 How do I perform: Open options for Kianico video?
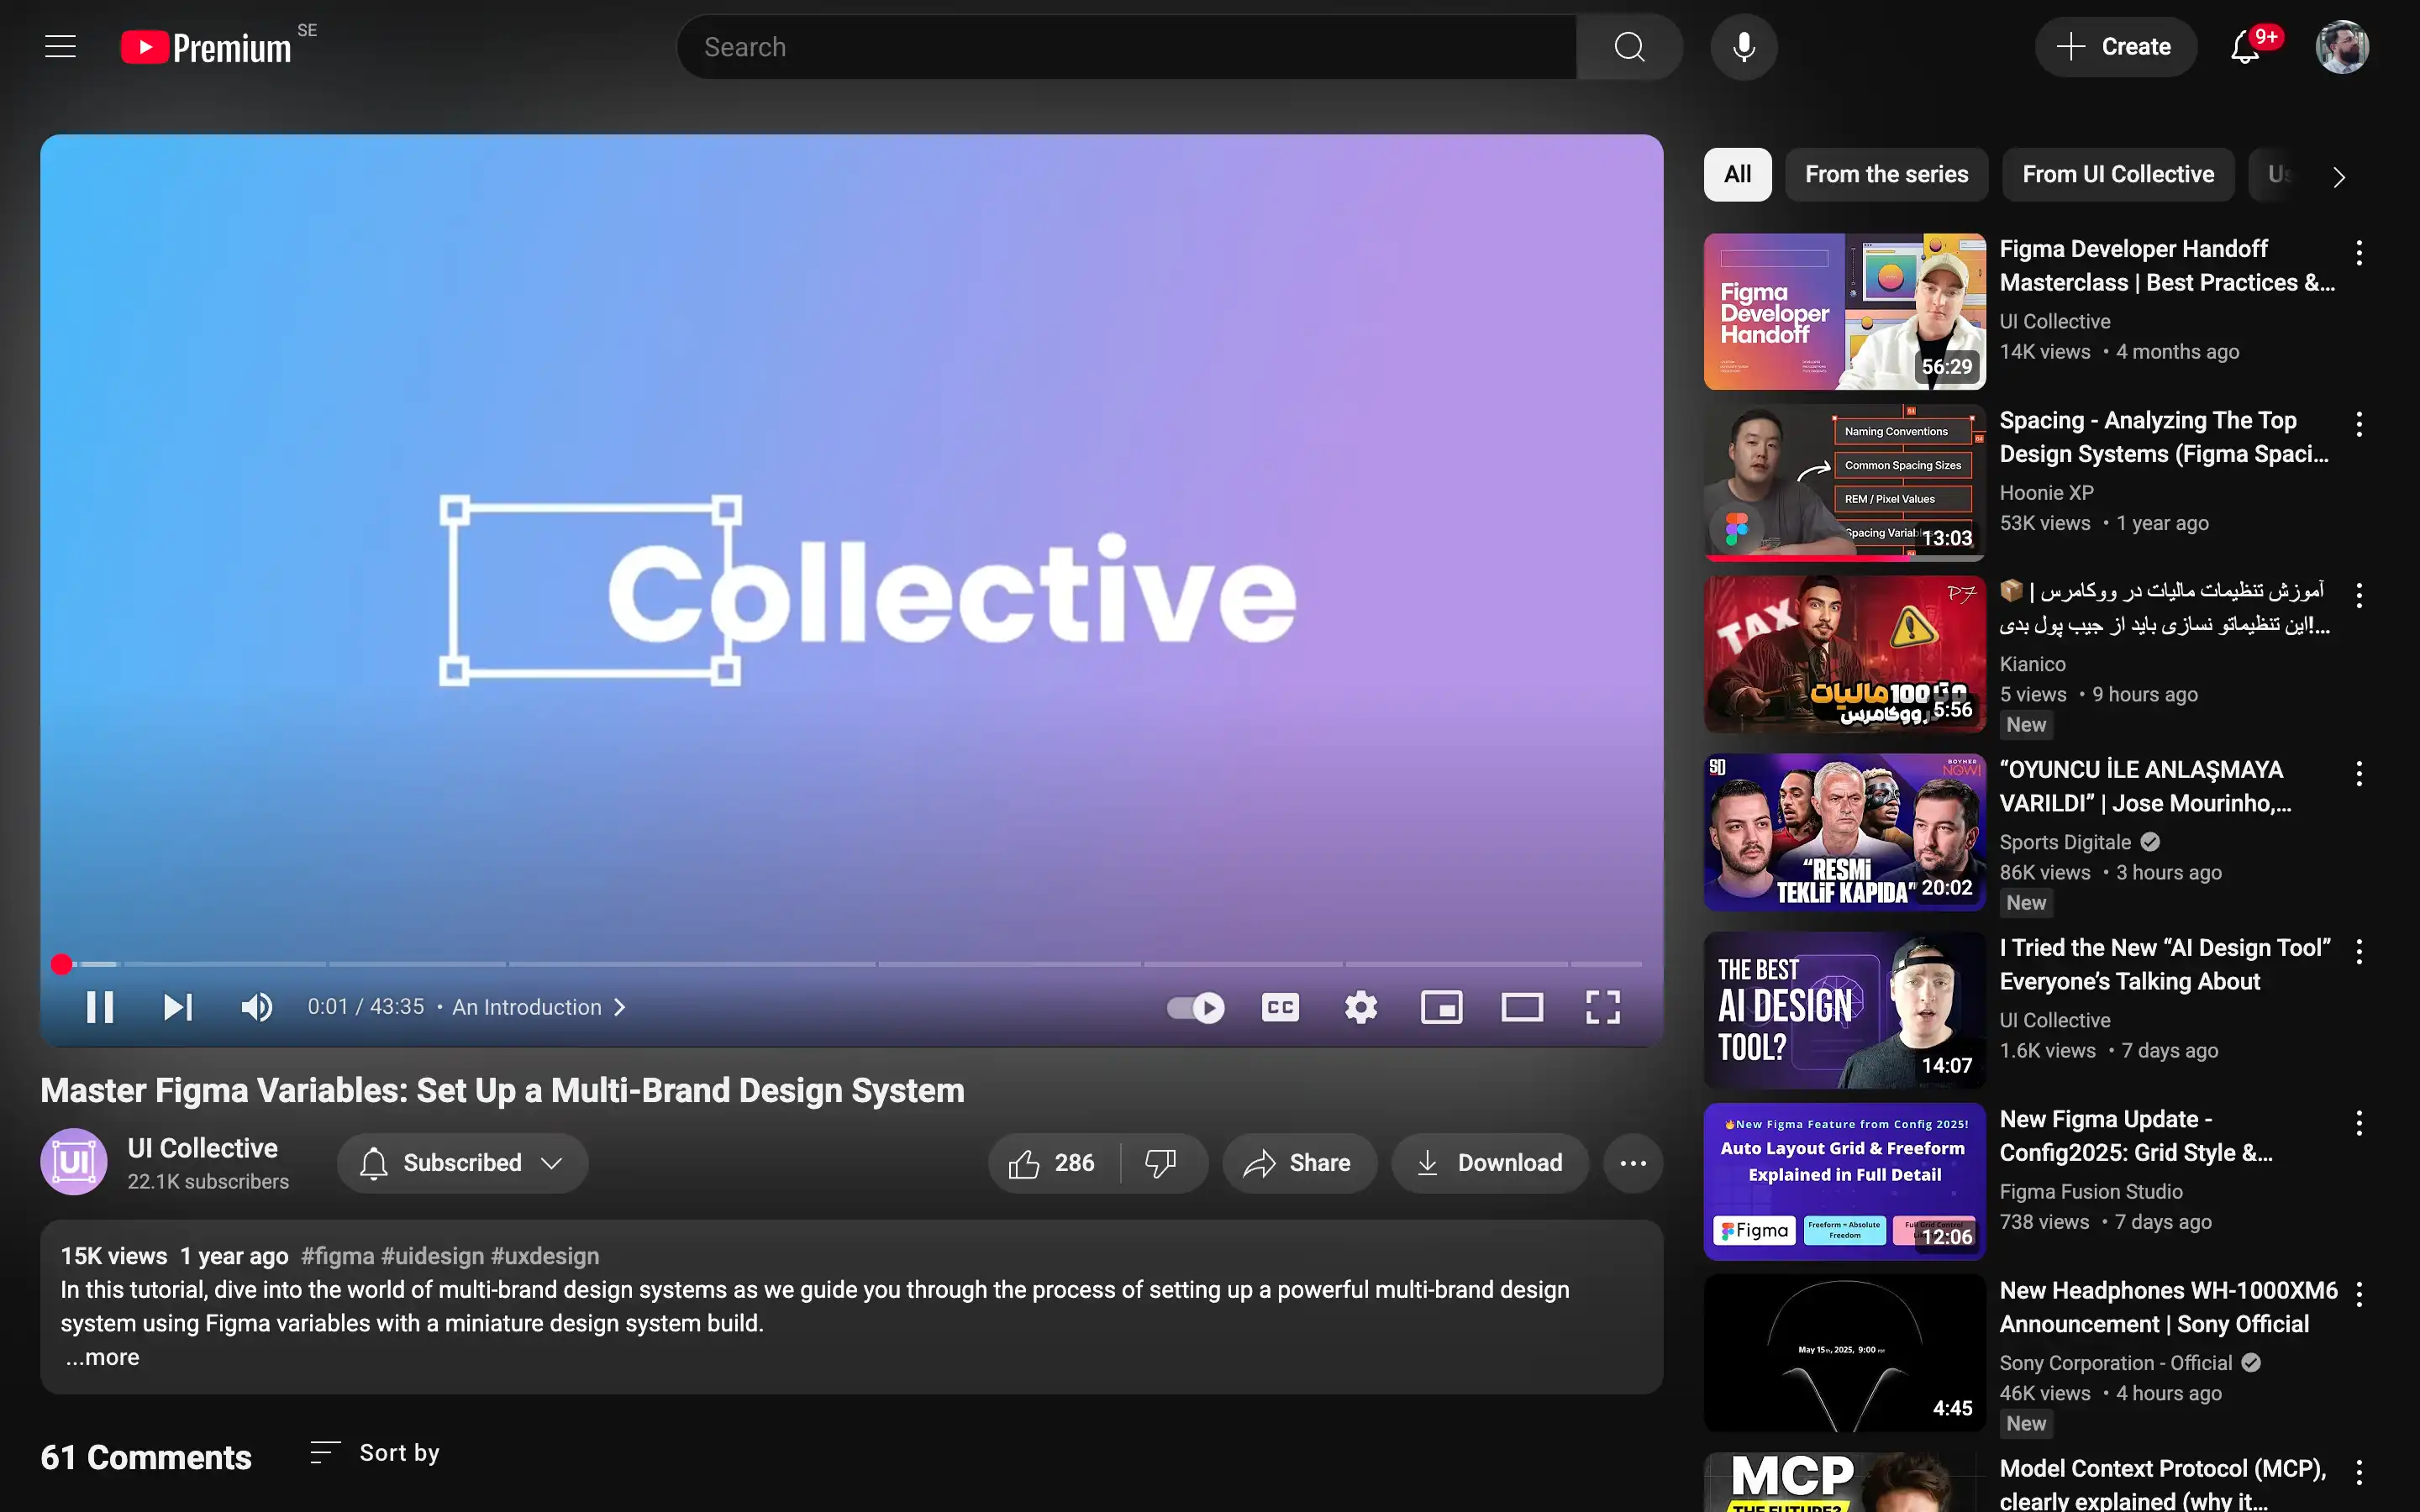pos(2359,596)
